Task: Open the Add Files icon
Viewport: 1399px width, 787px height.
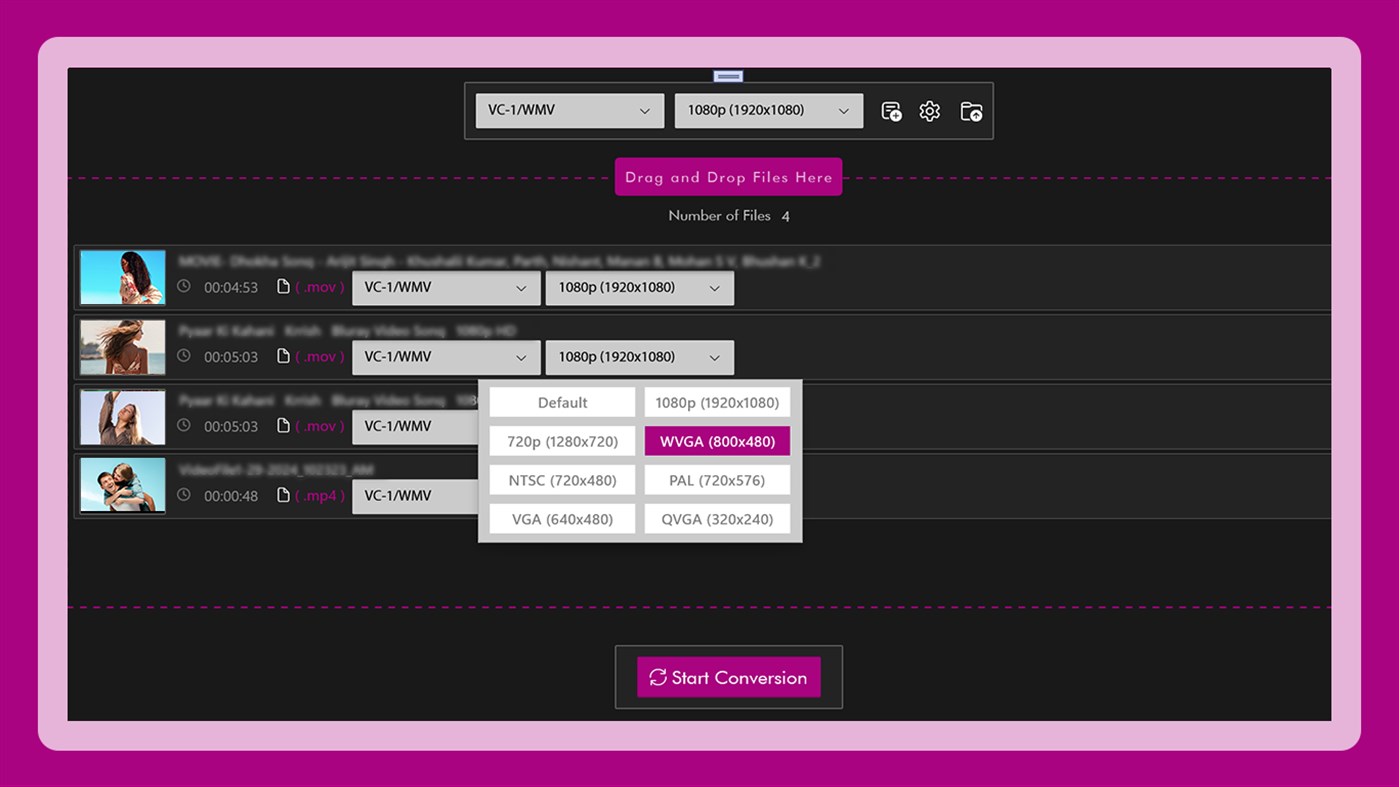Action: coord(890,110)
